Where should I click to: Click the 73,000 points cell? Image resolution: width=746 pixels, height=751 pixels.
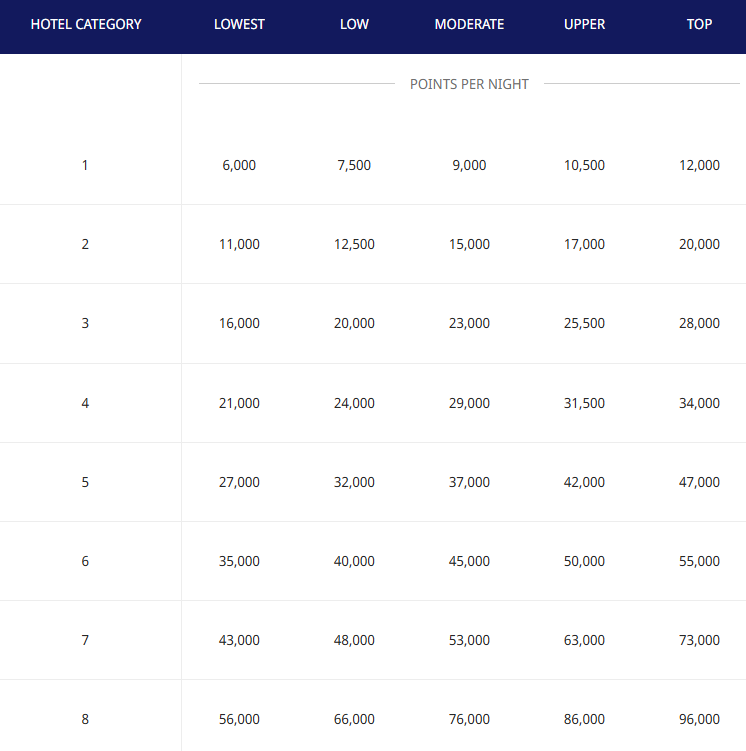click(x=699, y=640)
